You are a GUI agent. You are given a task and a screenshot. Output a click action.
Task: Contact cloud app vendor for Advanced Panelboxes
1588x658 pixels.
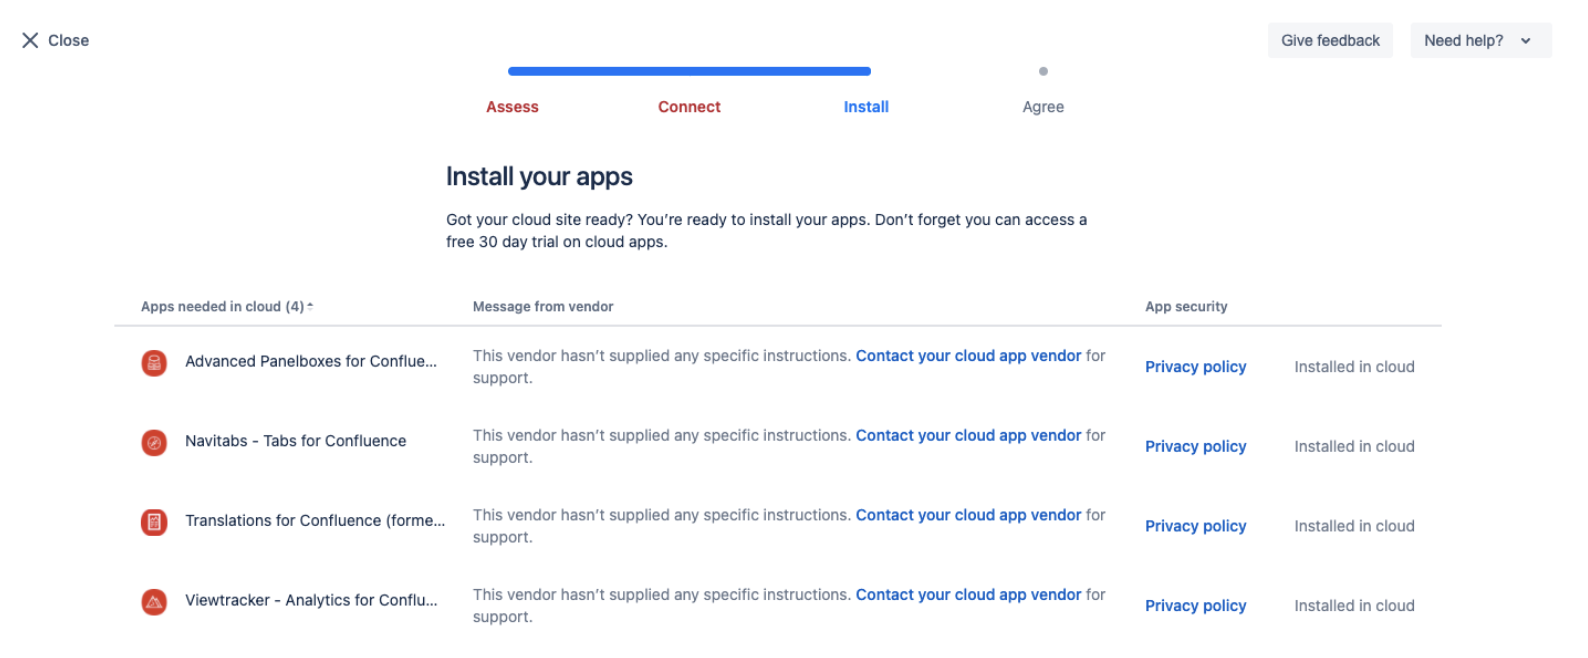[968, 356]
